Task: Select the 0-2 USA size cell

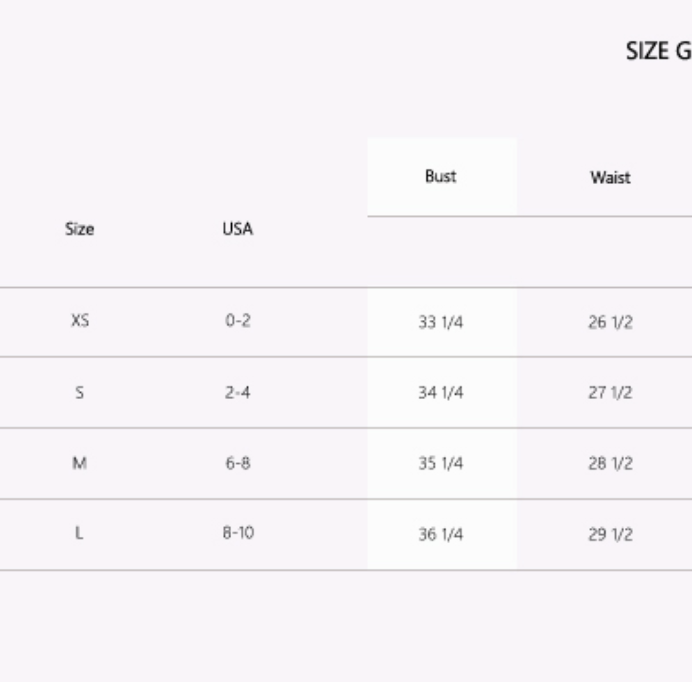Action: coord(238,320)
